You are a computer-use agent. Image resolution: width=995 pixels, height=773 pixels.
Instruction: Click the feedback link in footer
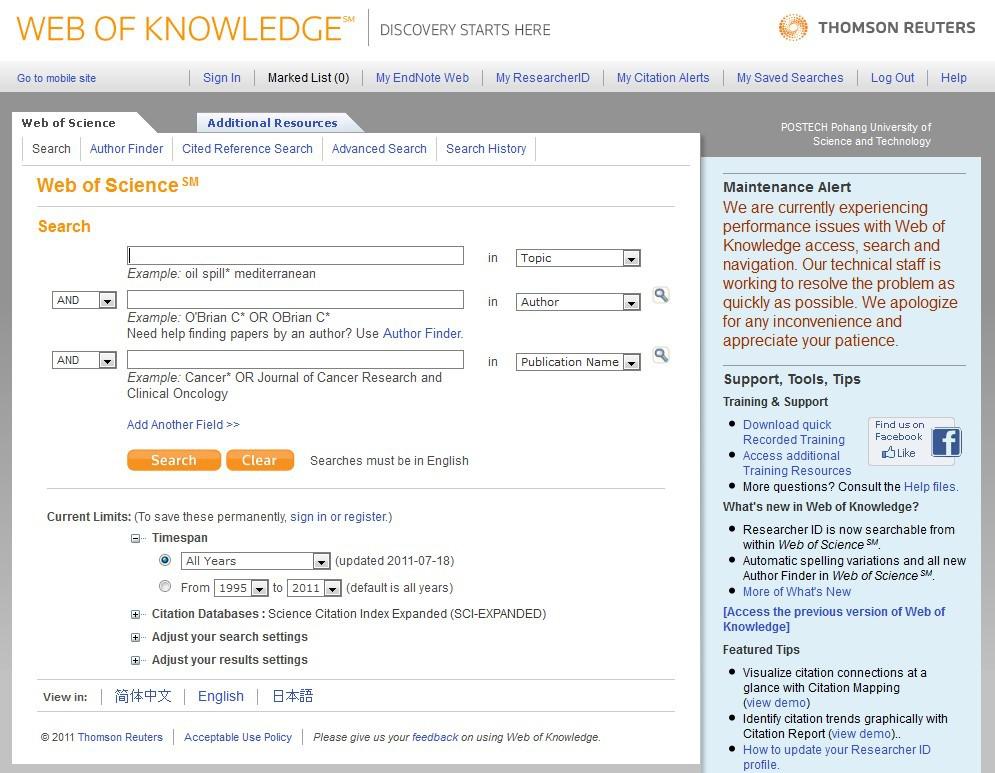435,737
